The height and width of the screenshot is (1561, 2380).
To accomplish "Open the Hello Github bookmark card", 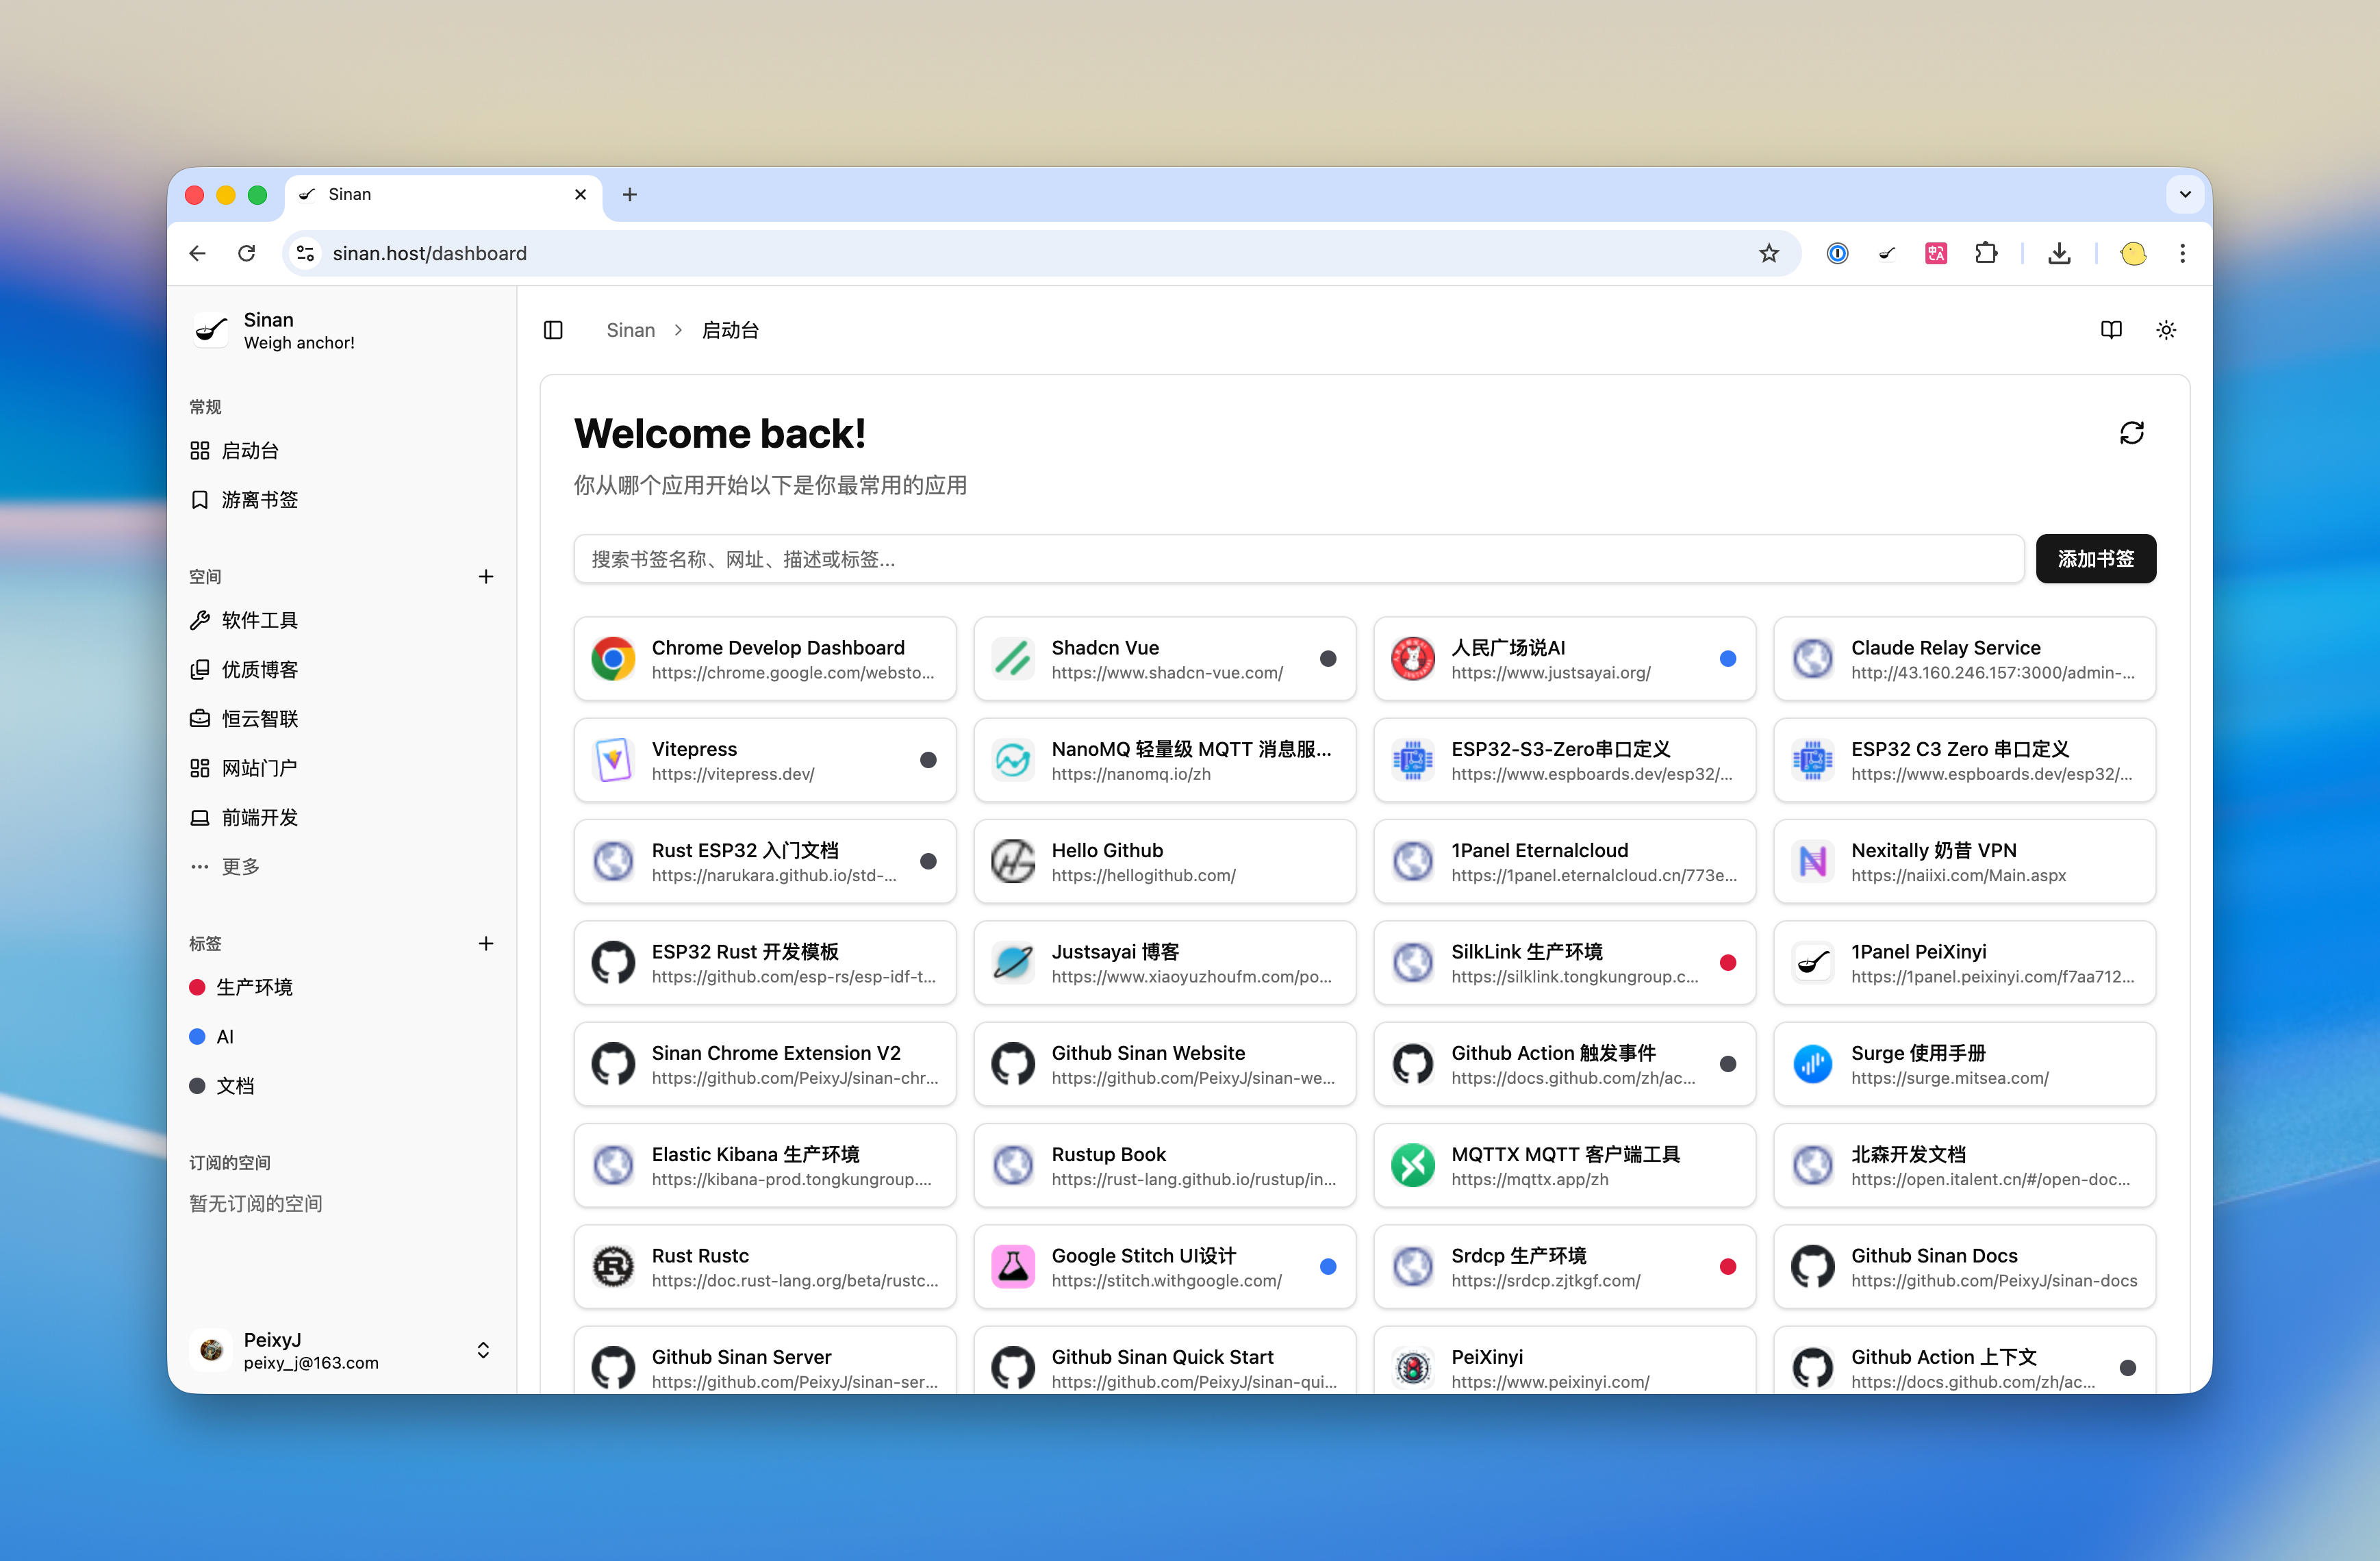I will click(1164, 861).
